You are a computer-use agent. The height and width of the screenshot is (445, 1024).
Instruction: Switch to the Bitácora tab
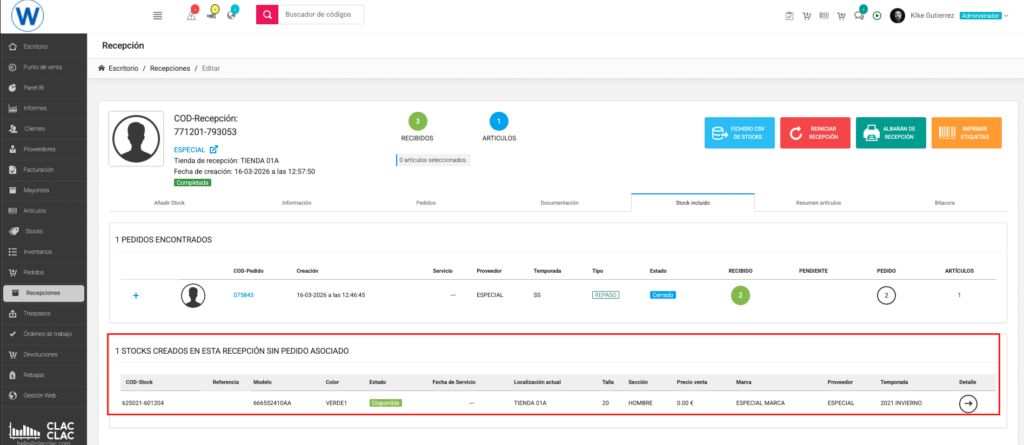[x=942, y=202]
